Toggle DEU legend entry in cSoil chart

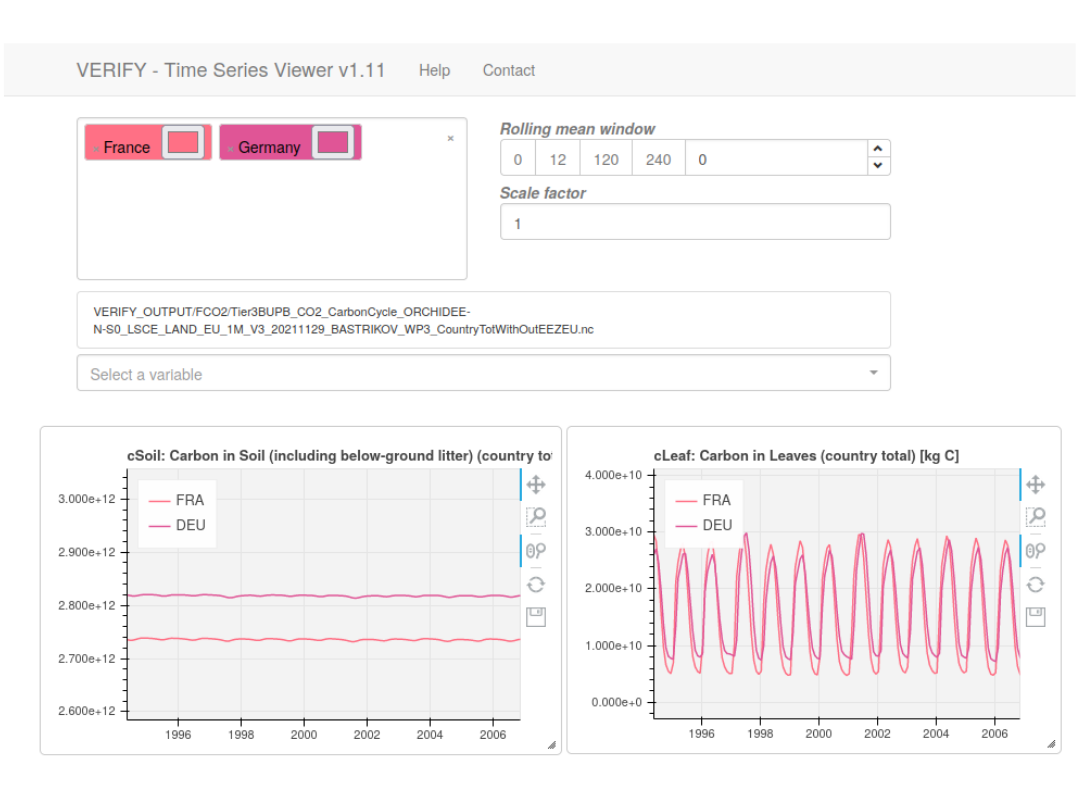coord(177,526)
